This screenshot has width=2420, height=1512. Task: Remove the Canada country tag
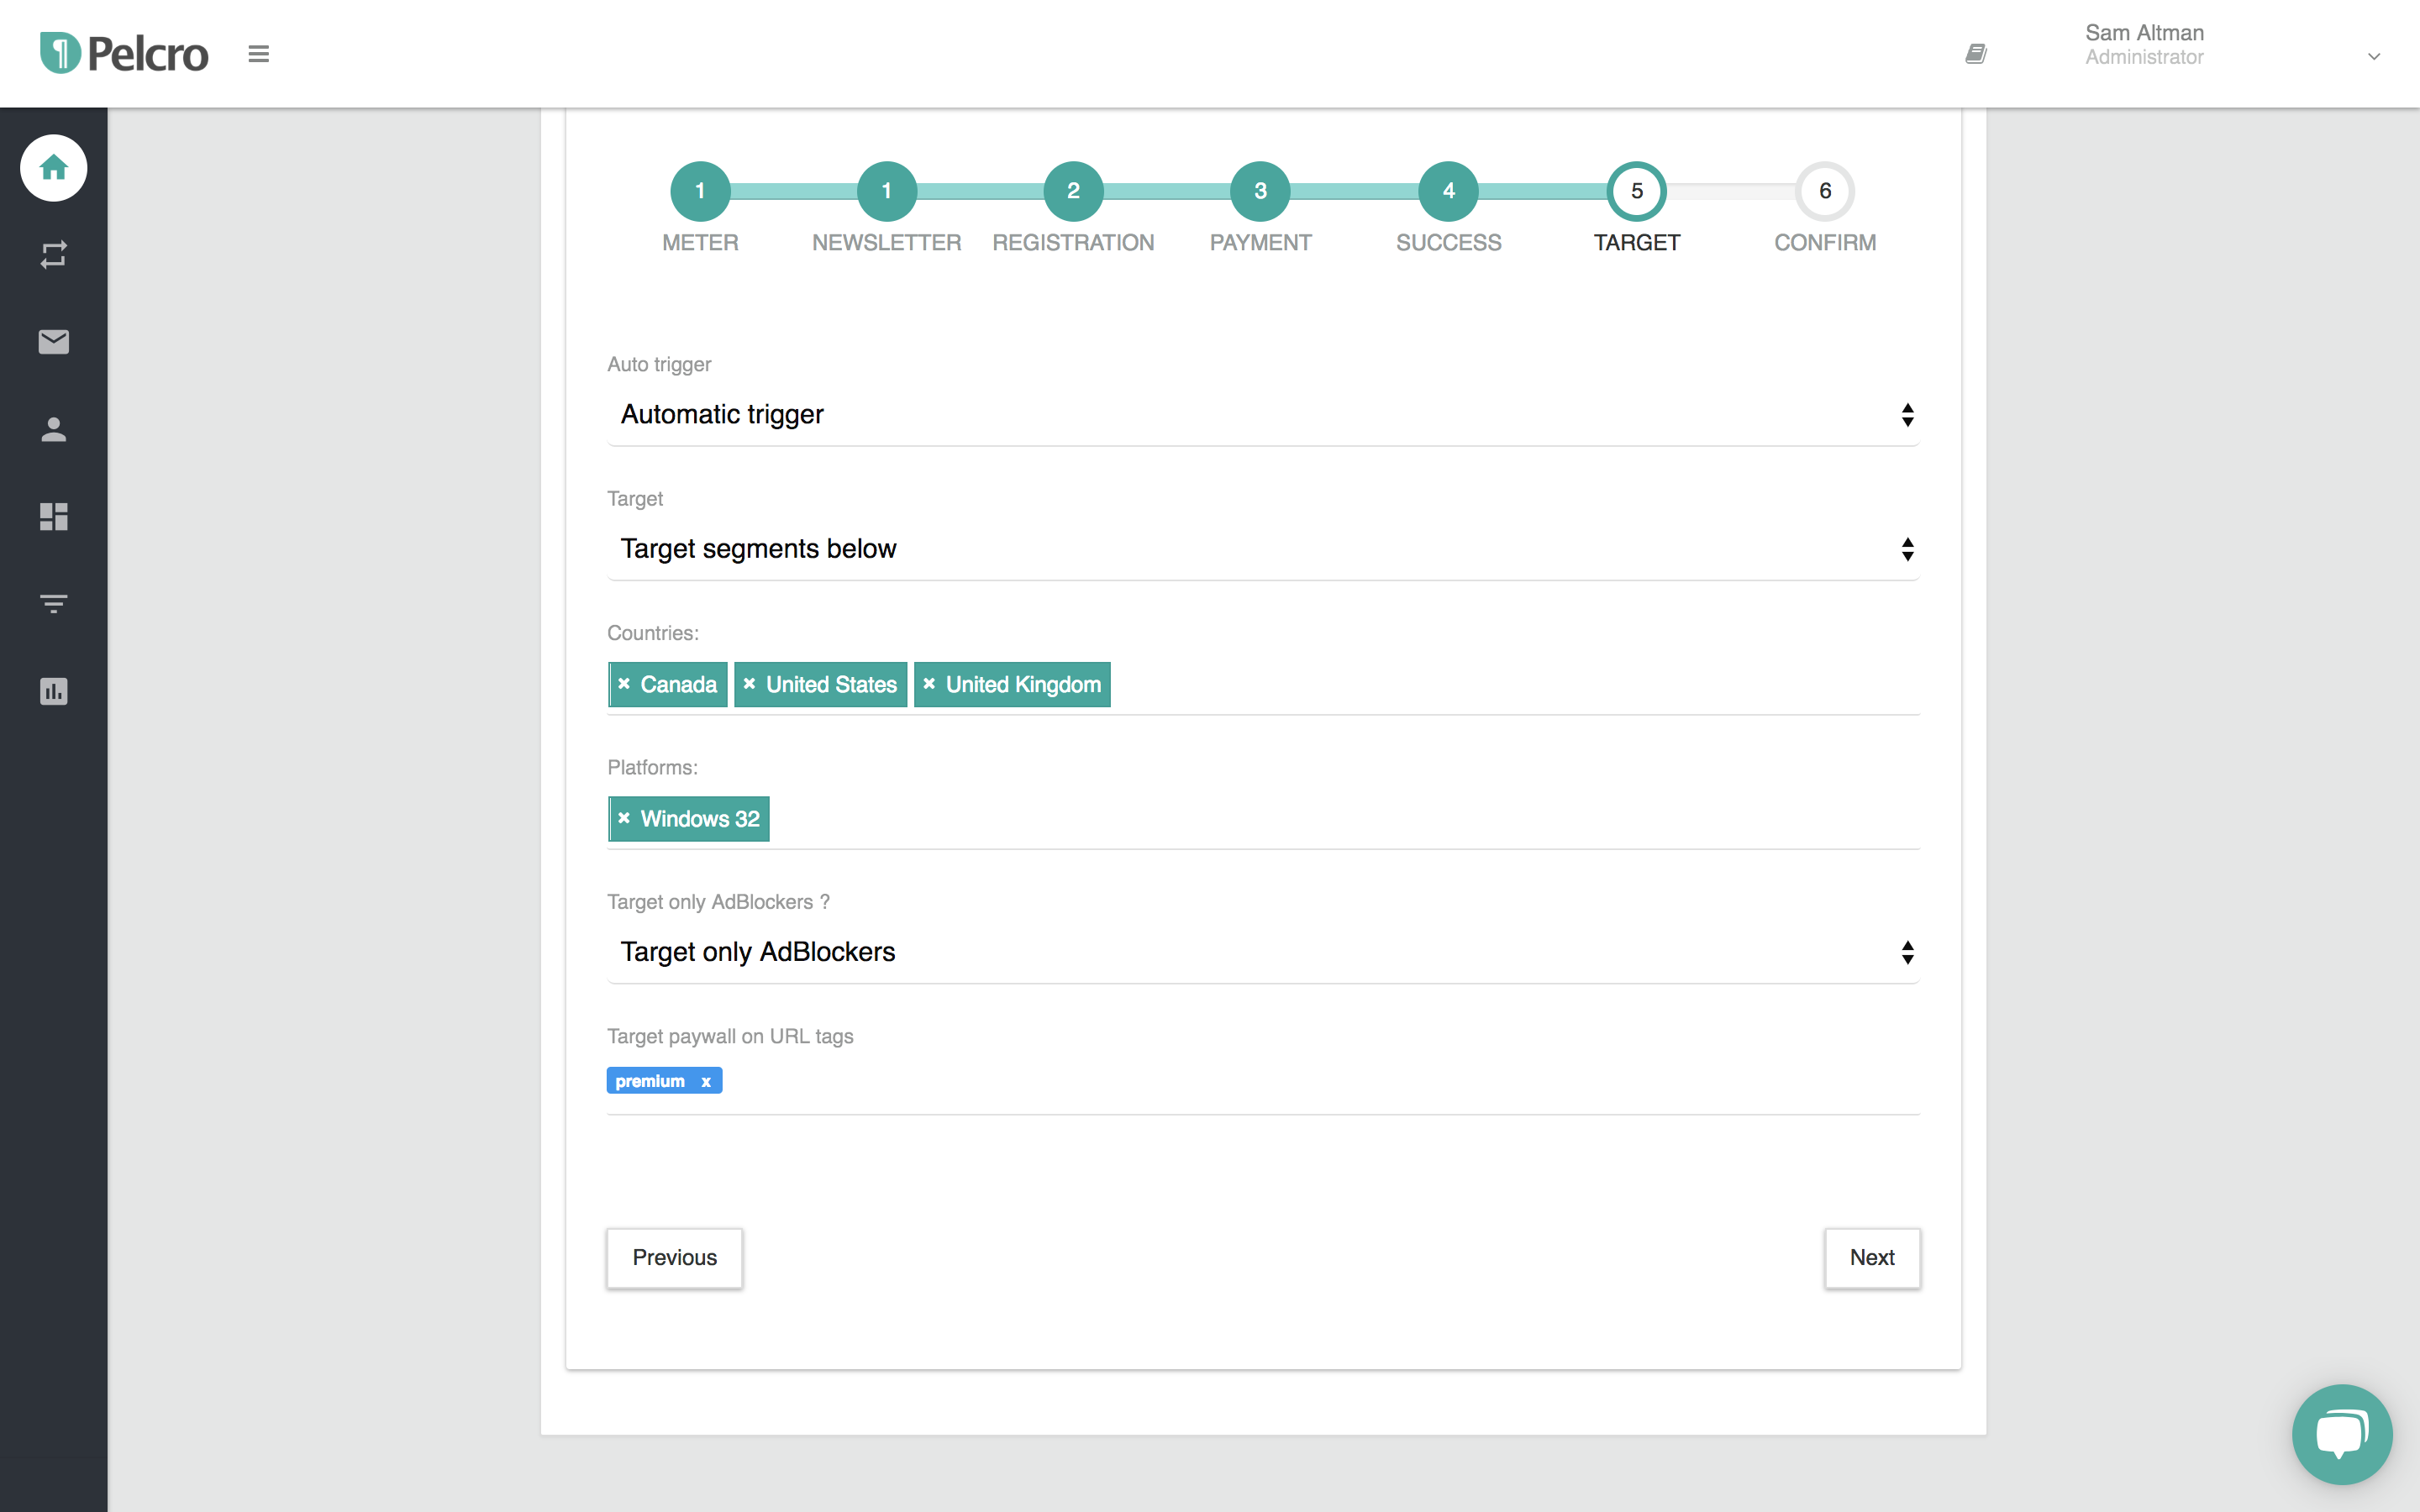click(x=624, y=684)
